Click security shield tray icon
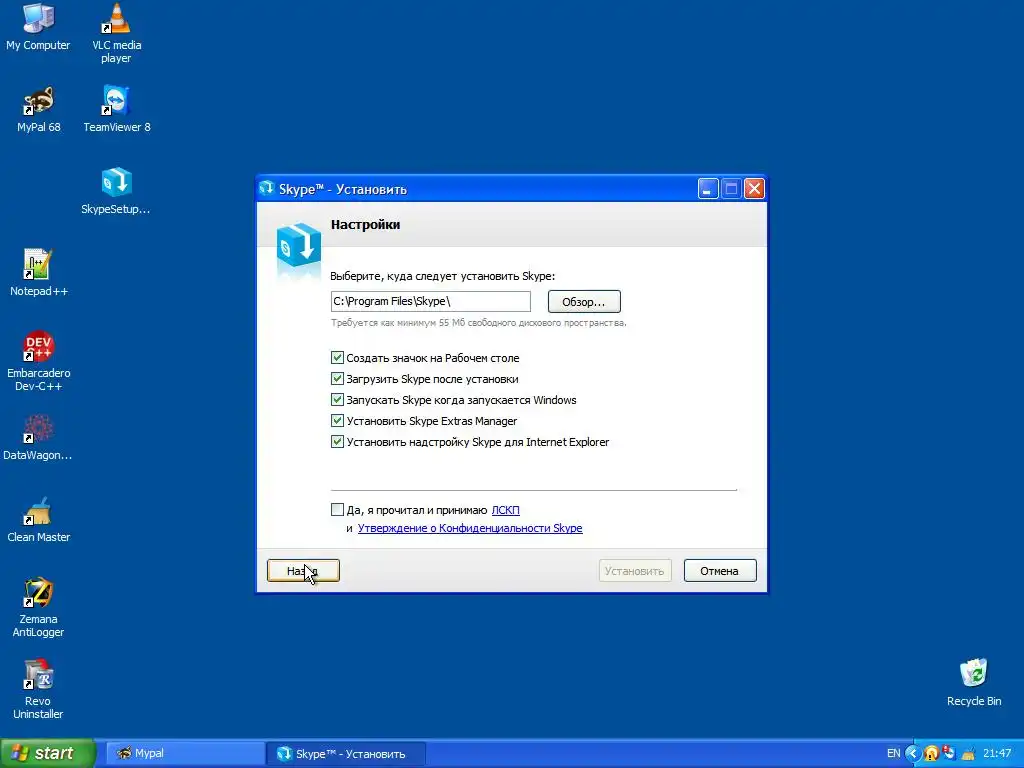This screenshot has height=768, width=1024. click(931, 754)
